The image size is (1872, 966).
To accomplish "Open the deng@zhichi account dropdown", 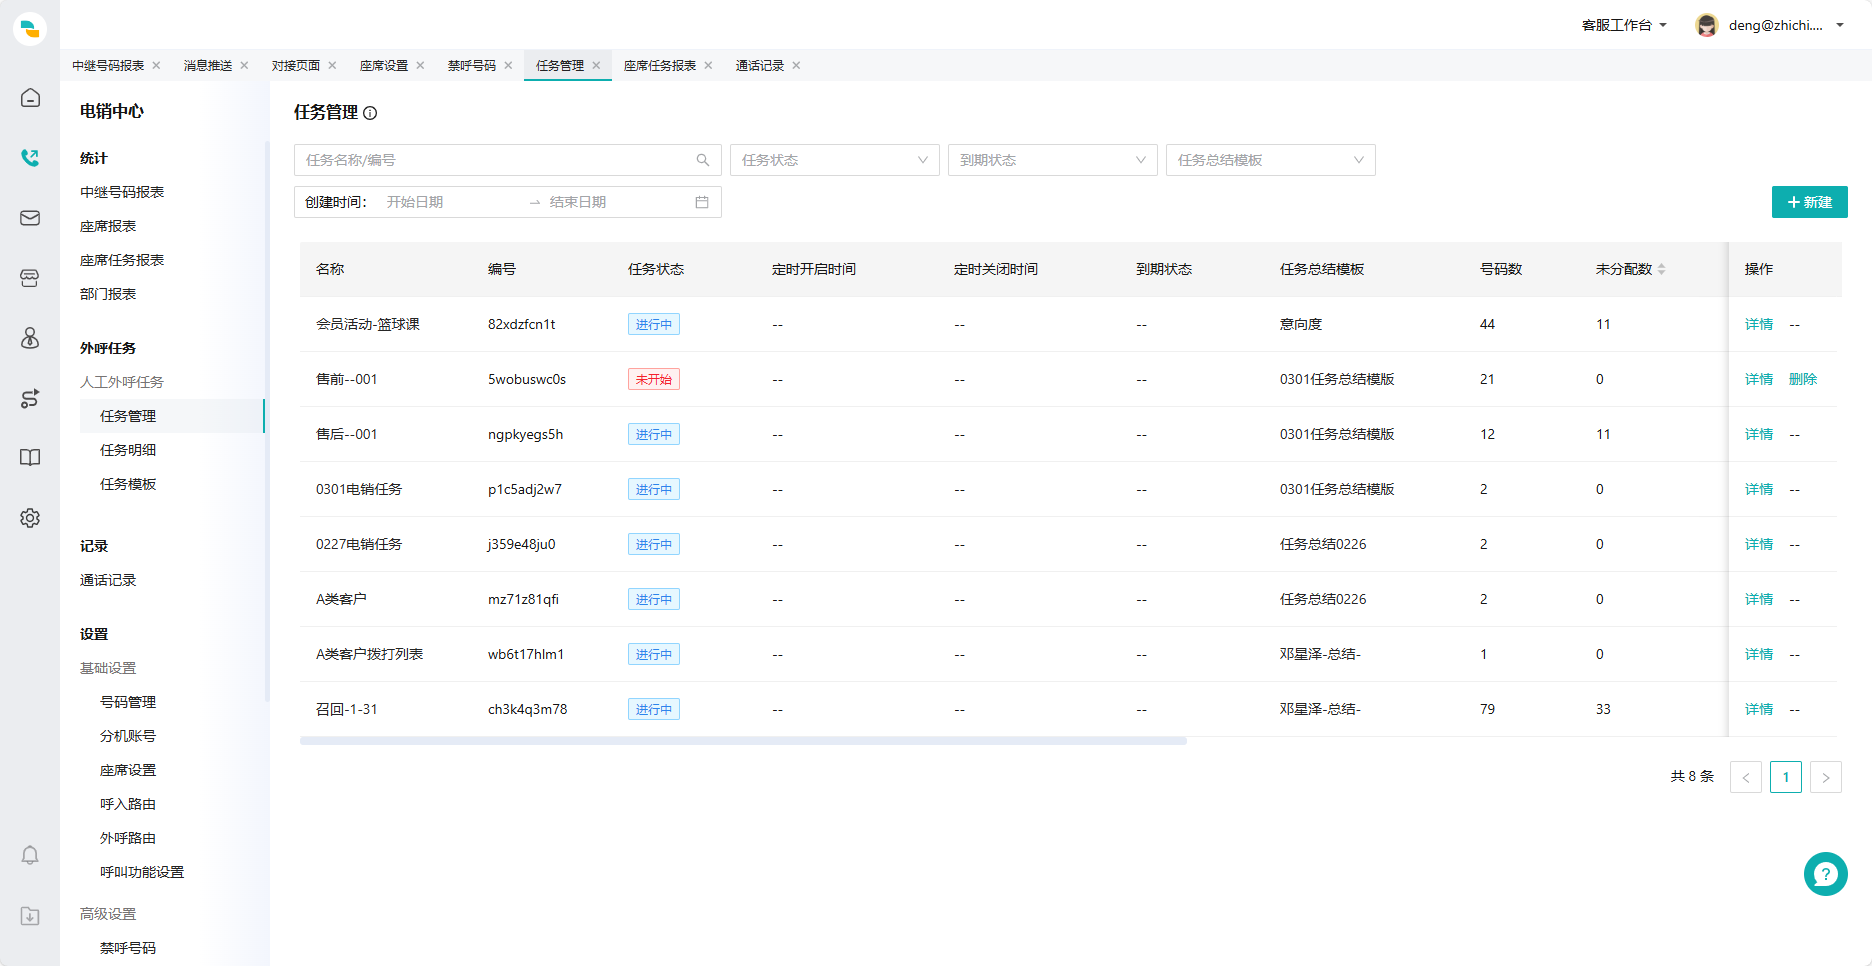I will point(1785,25).
